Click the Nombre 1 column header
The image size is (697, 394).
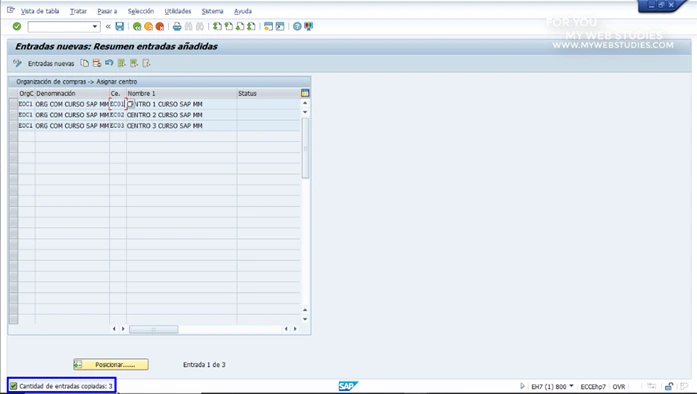(x=181, y=93)
